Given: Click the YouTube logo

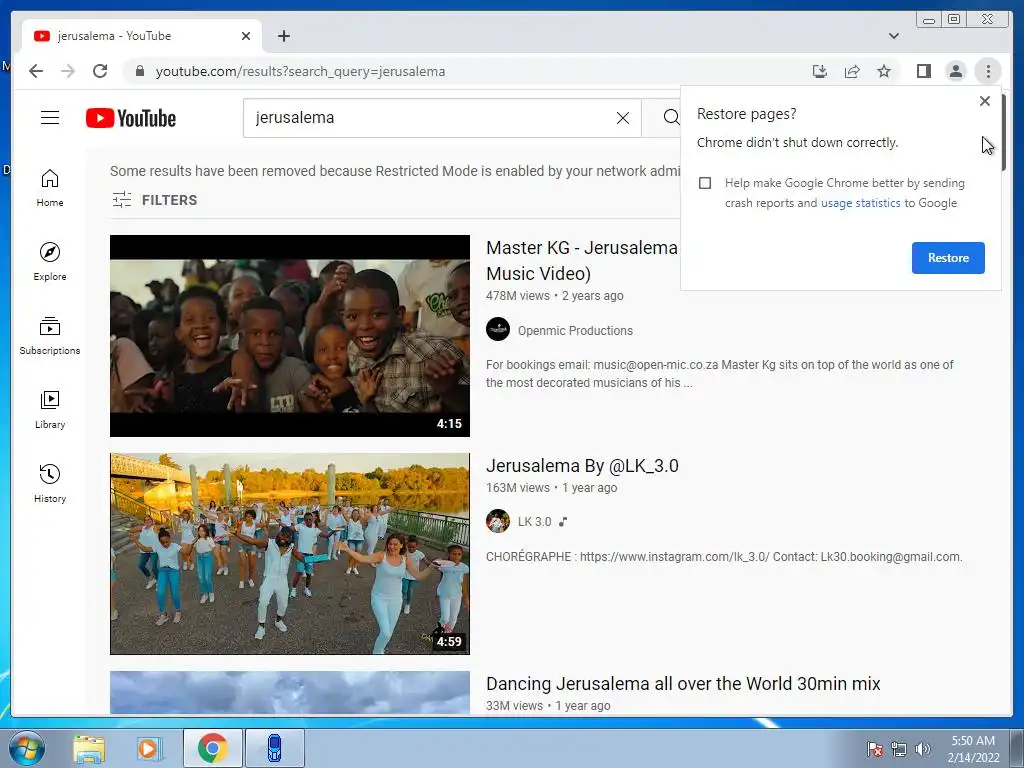Looking at the screenshot, I should 131,118.
